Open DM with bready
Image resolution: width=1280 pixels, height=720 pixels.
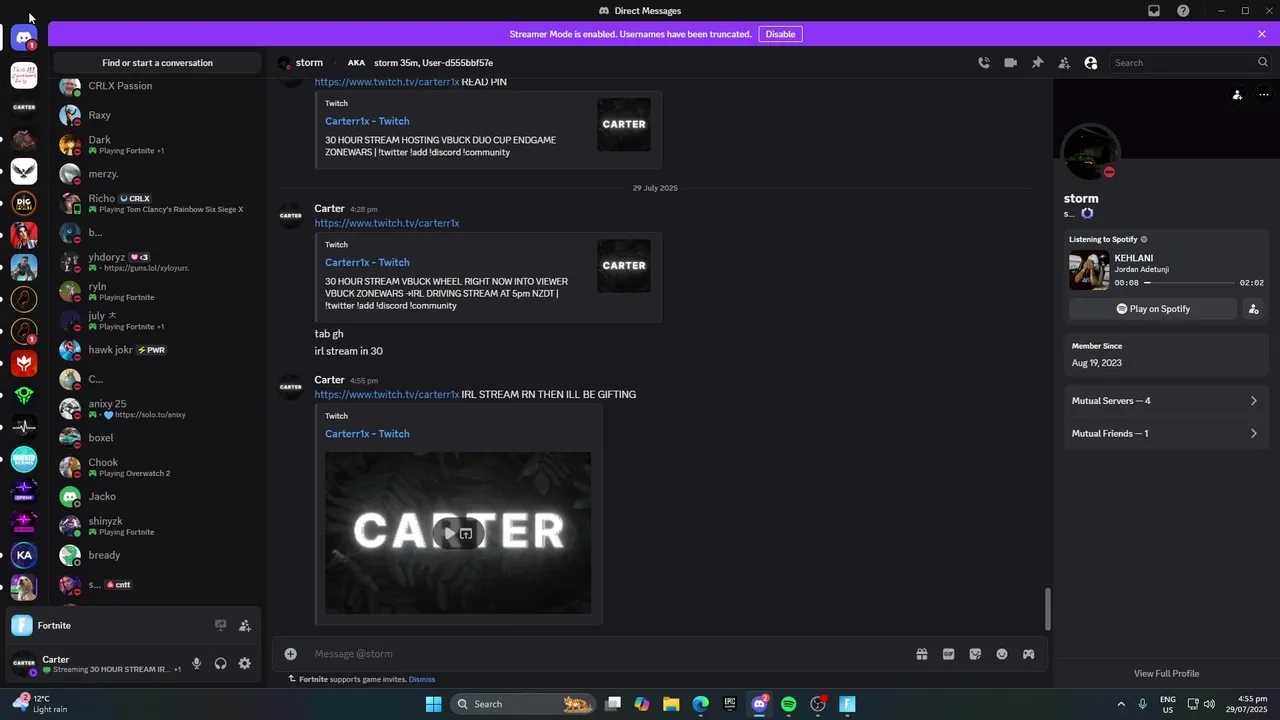tap(157, 555)
